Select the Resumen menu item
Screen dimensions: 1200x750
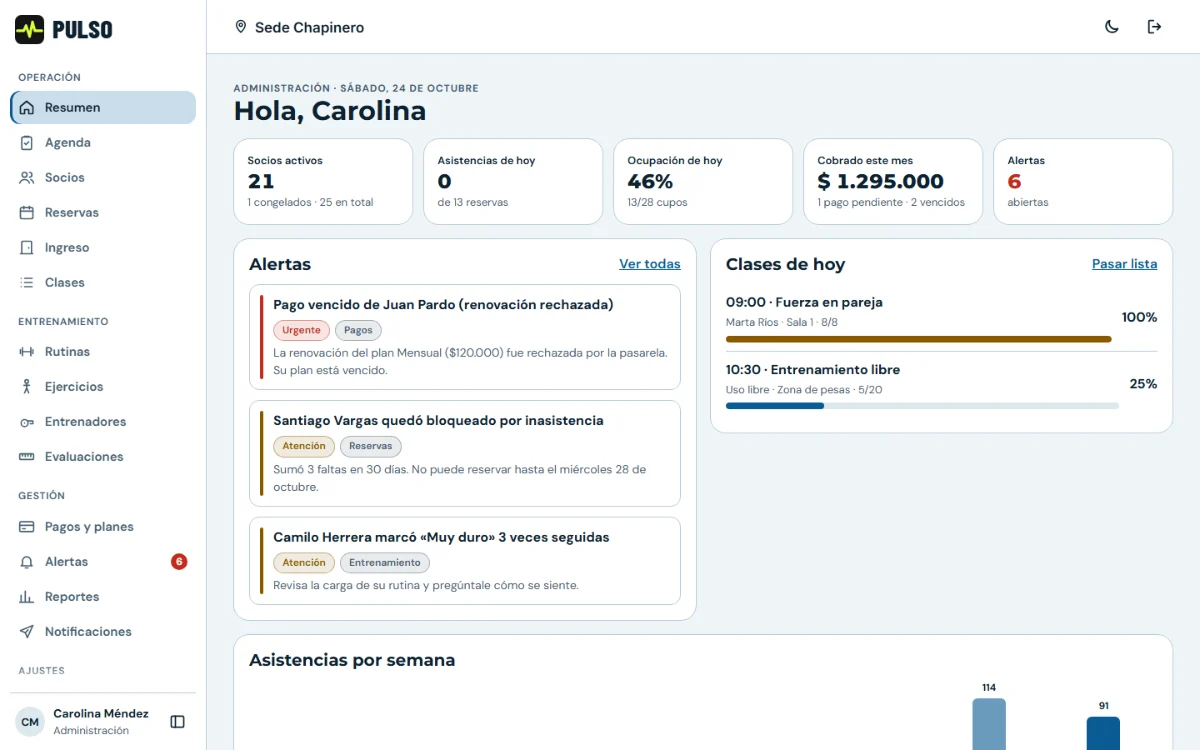coord(103,108)
